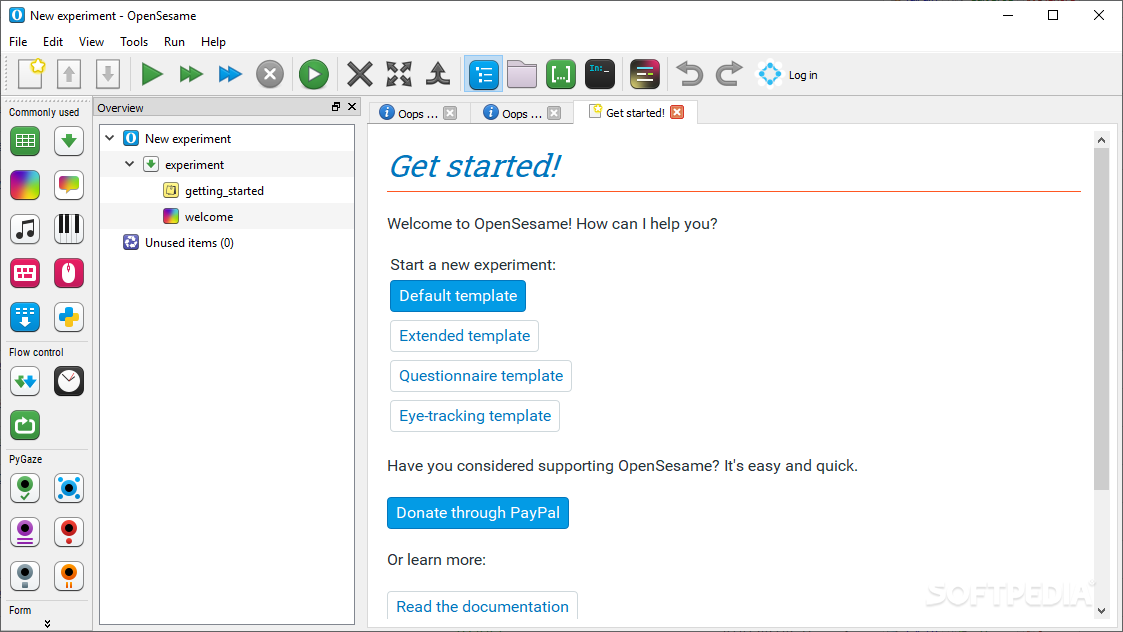Select the coroutines blue arrows item

[x=25, y=381]
